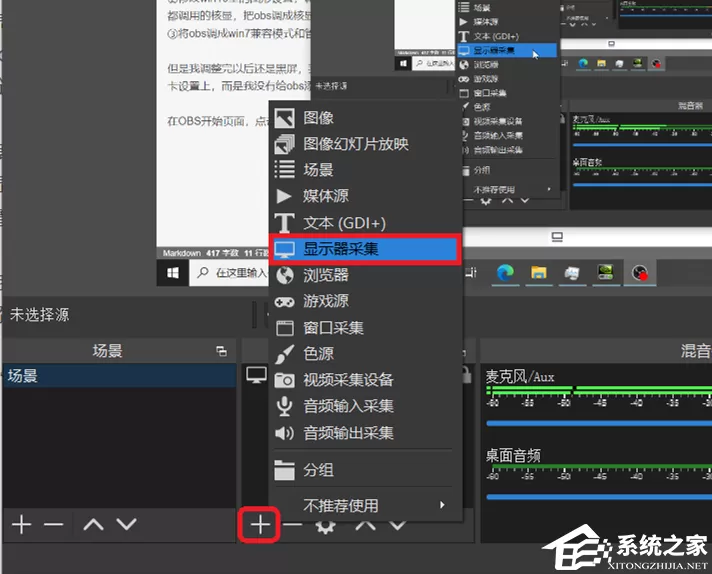
Task: Choose 窗口采集 from the menu
Action: [x=366, y=327]
